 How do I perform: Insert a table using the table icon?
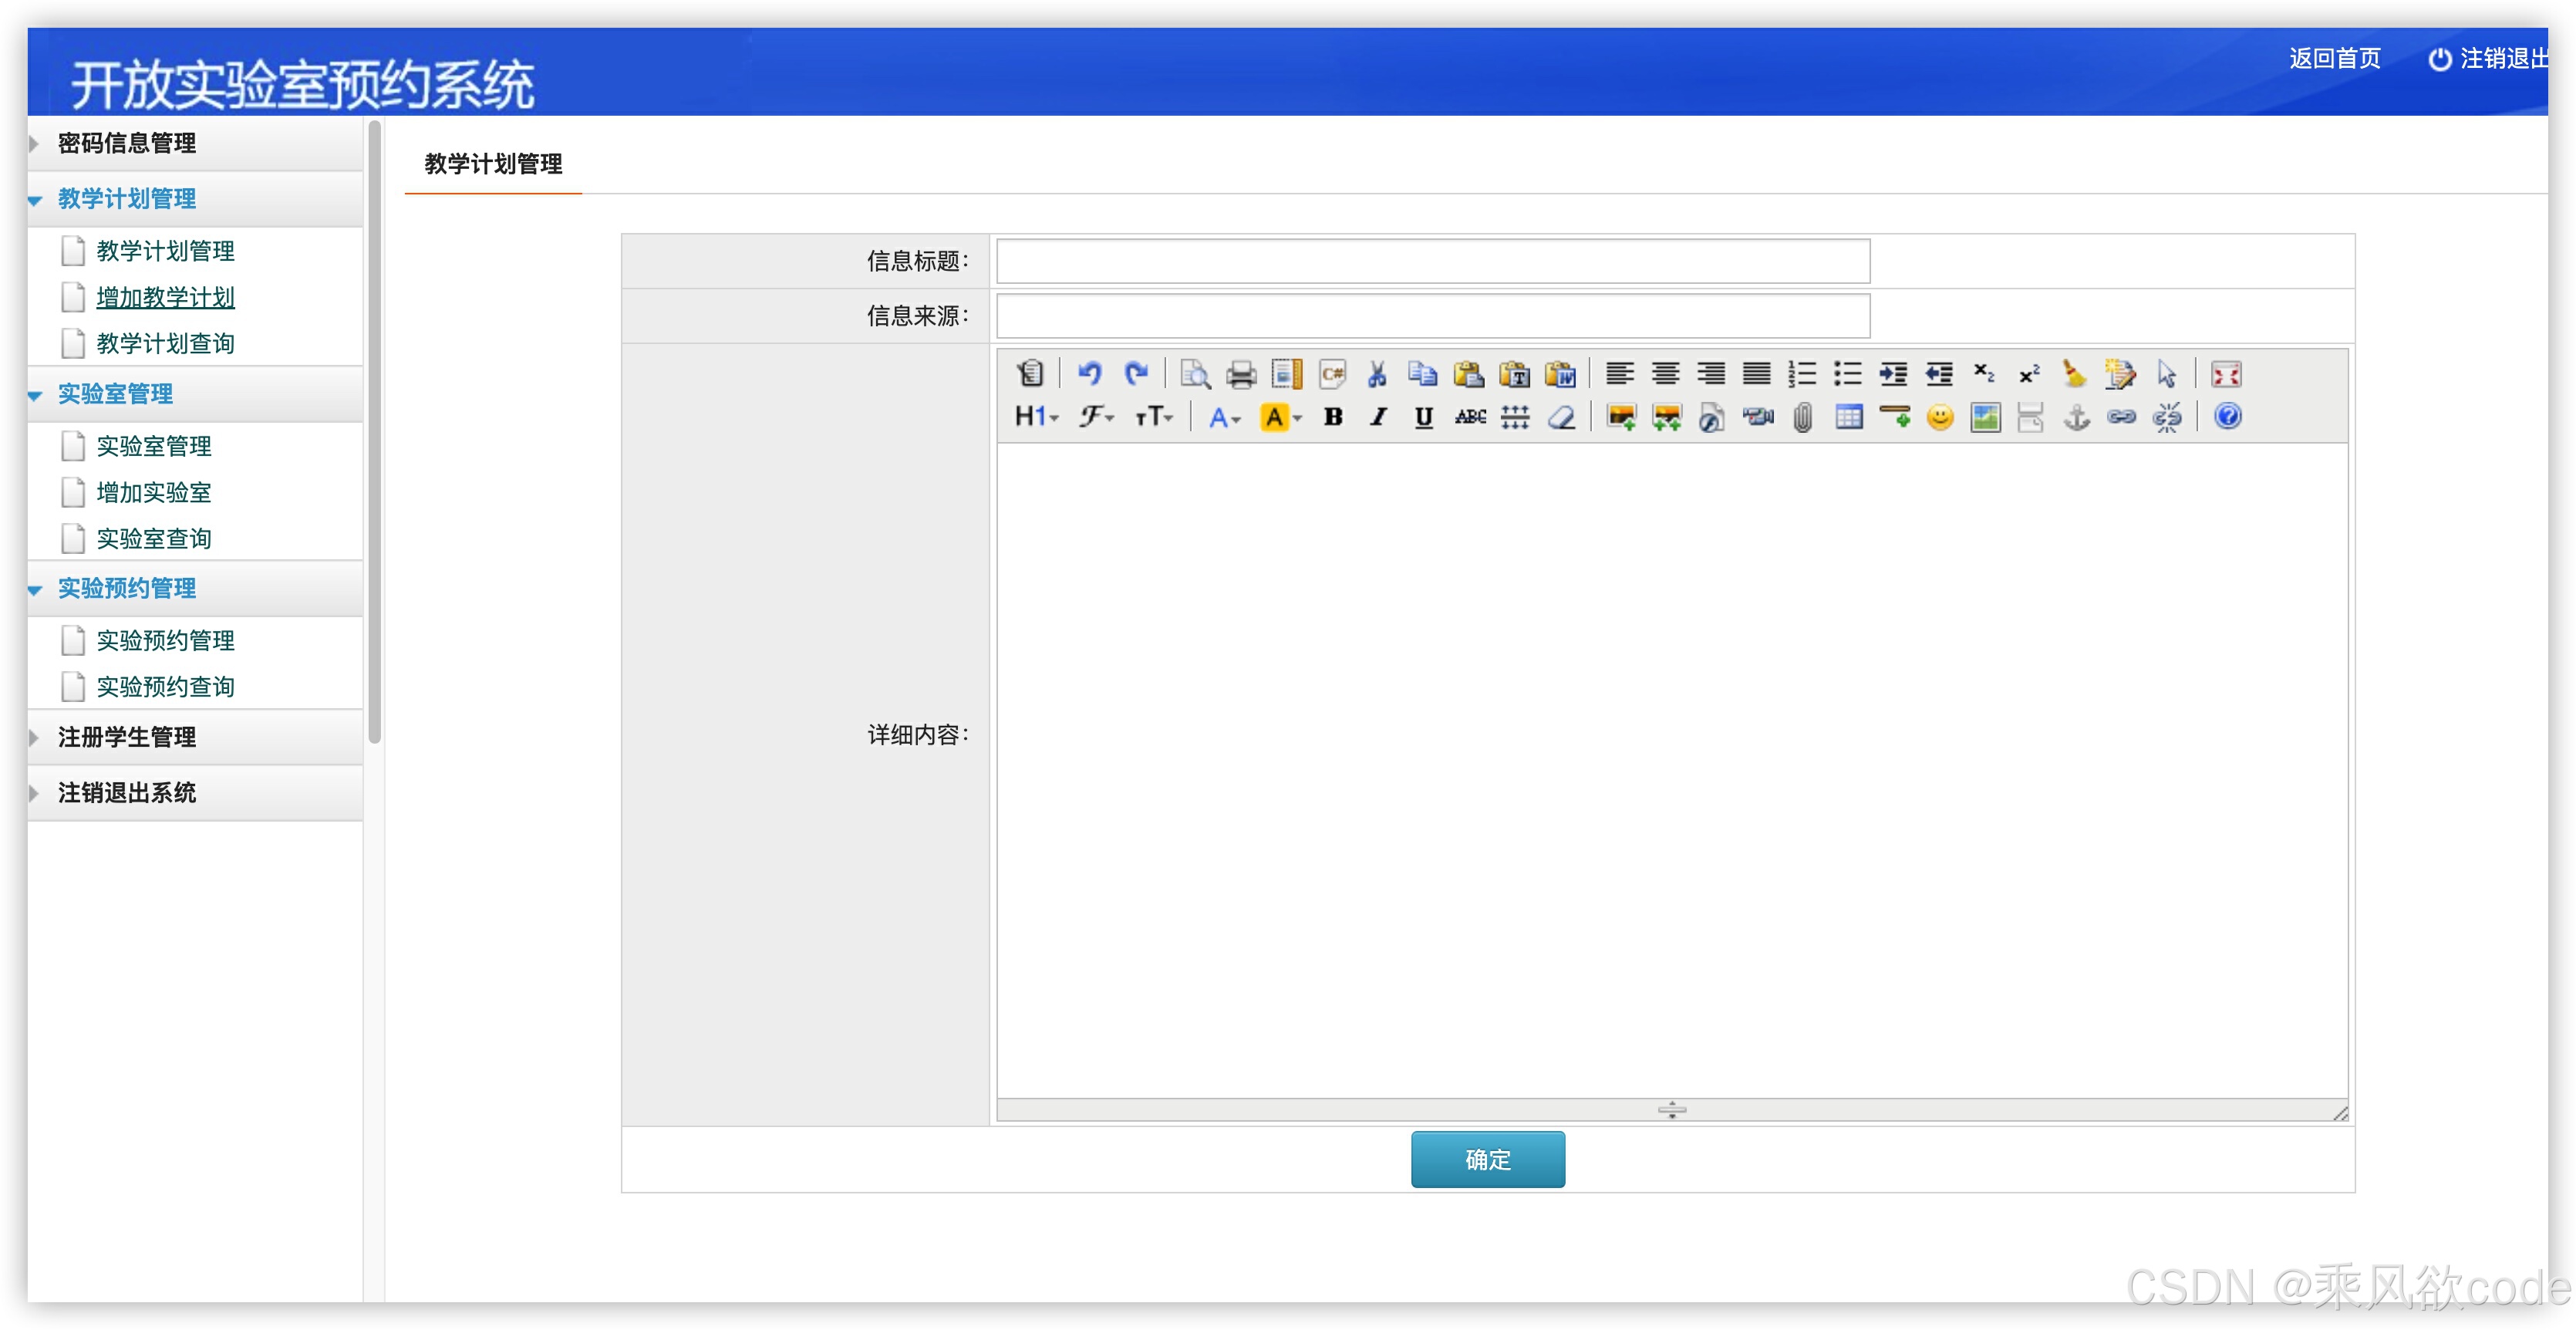[1849, 417]
